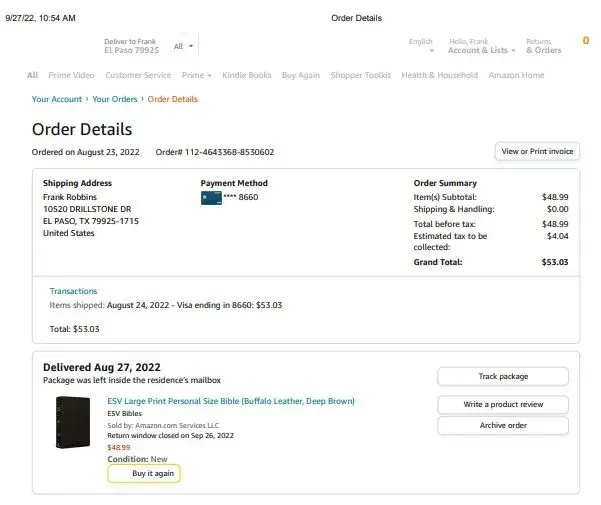Click the orange cart count icon
Image resolution: width=601 pixels, height=505 pixels.
point(585,41)
